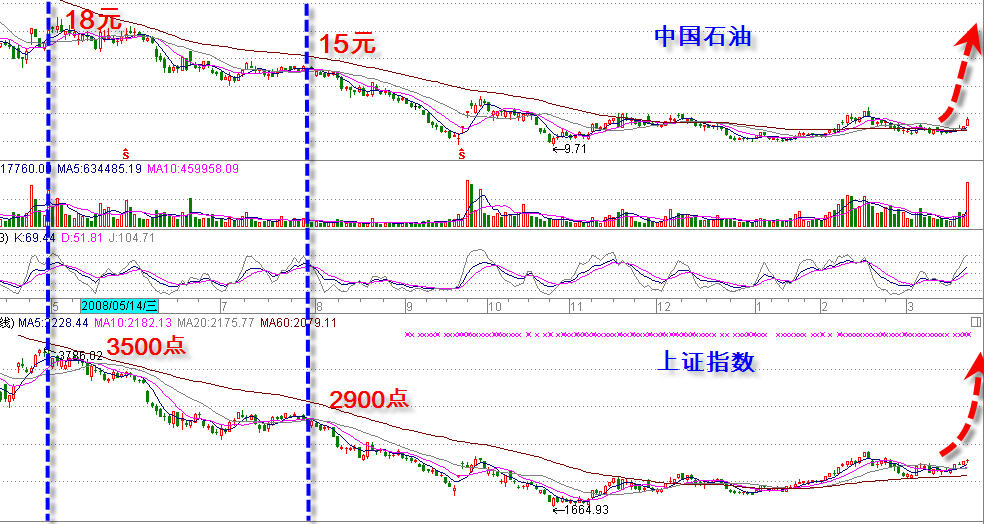Viewport: 984px width, 524px height.
Task: Select the highlighted date tag 2008/05/14/三
Action: [120, 306]
